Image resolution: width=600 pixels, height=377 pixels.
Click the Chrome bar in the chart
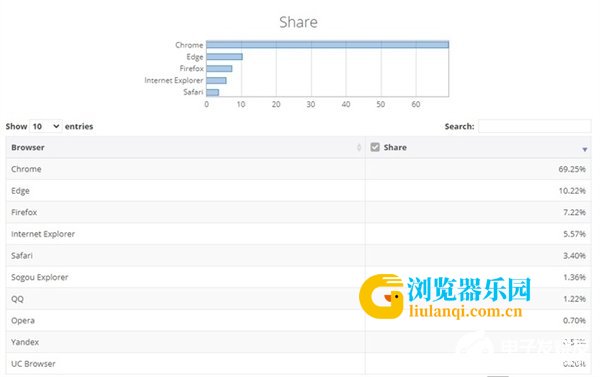[327, 45]
